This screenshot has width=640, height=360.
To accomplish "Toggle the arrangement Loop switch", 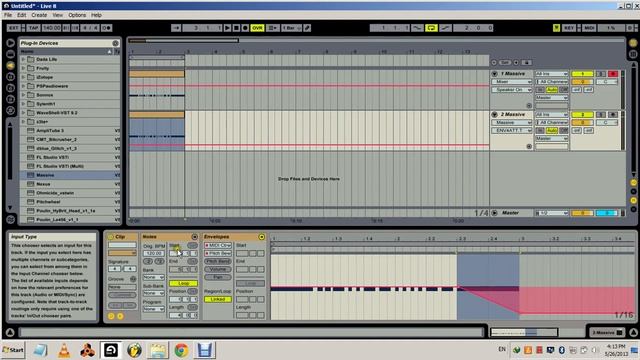I will point(431,28).
